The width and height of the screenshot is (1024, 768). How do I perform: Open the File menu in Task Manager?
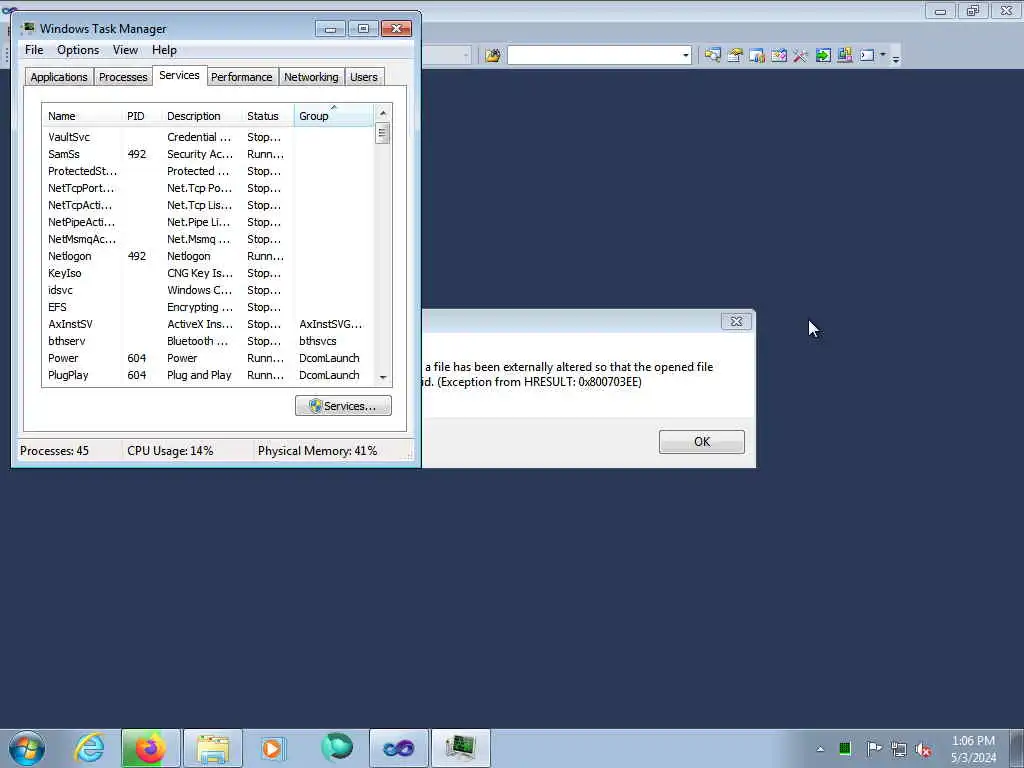click(34, 50)
